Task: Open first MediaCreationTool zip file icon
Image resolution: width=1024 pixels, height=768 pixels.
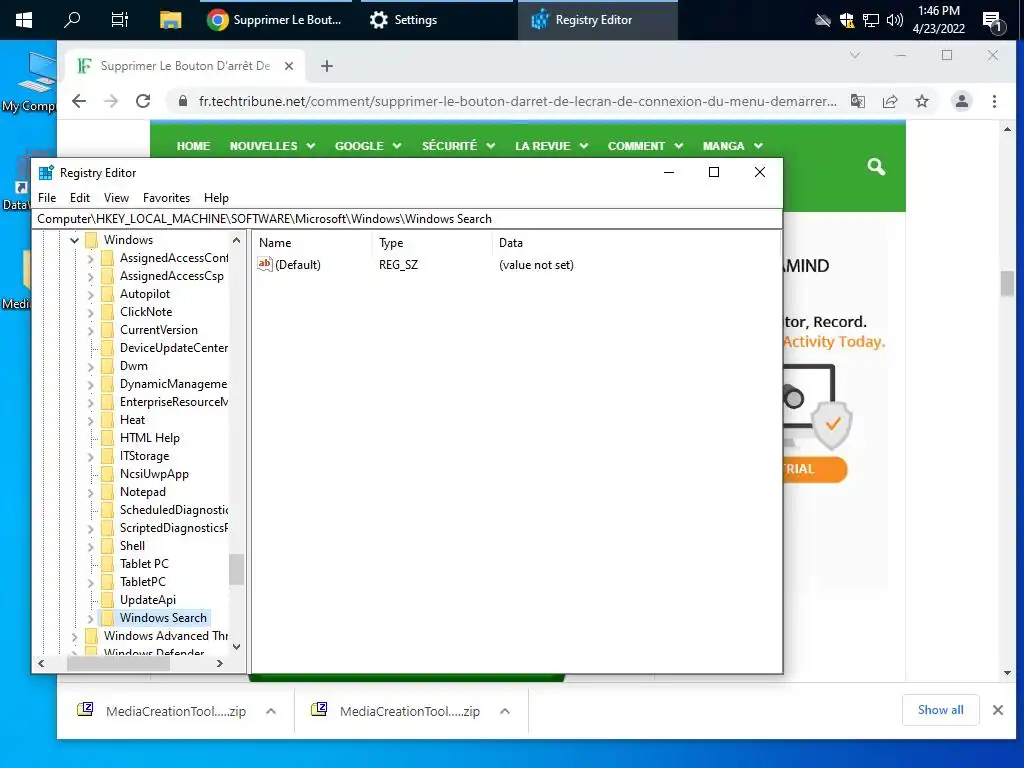Action: click(85, 710)
